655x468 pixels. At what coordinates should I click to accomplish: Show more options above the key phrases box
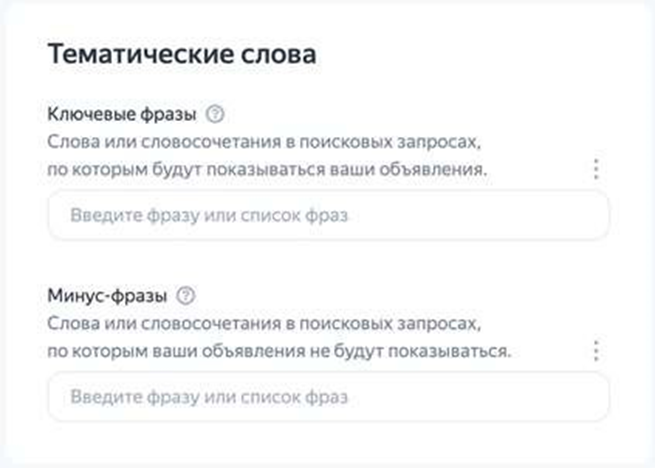597,168
